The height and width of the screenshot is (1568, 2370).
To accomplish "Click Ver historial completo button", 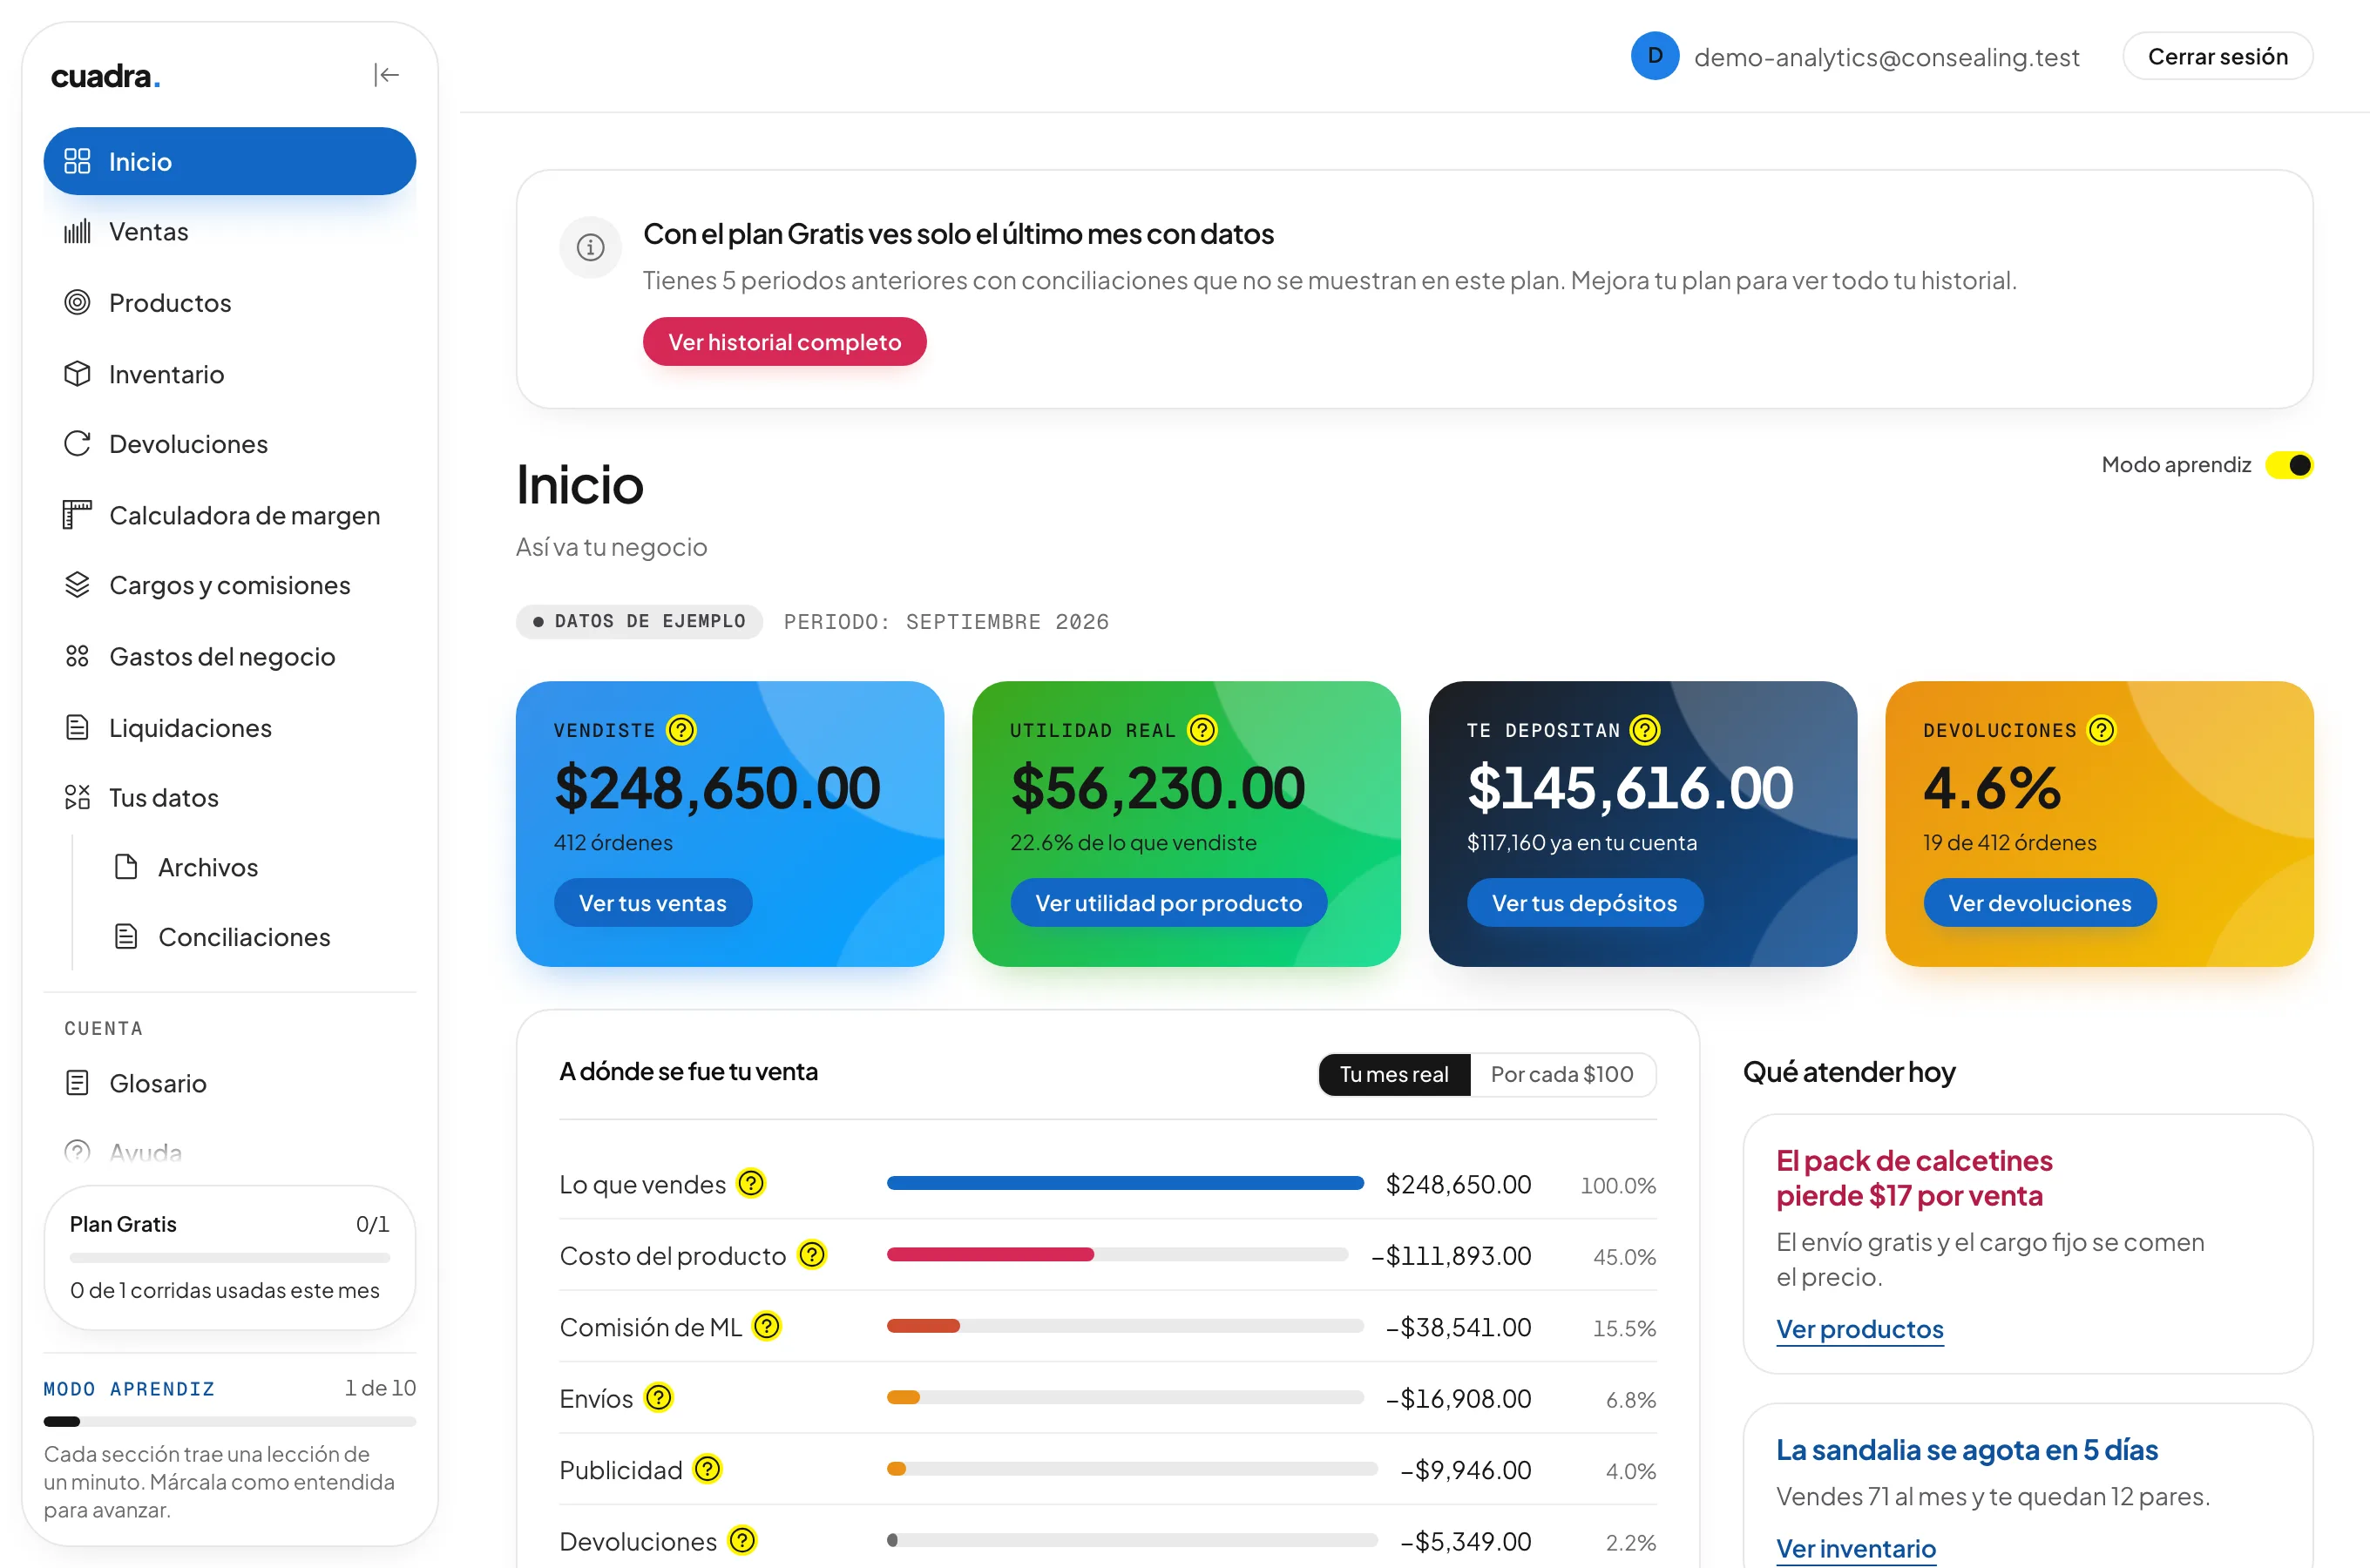I will pyautogui.click(x=784, y=342).
